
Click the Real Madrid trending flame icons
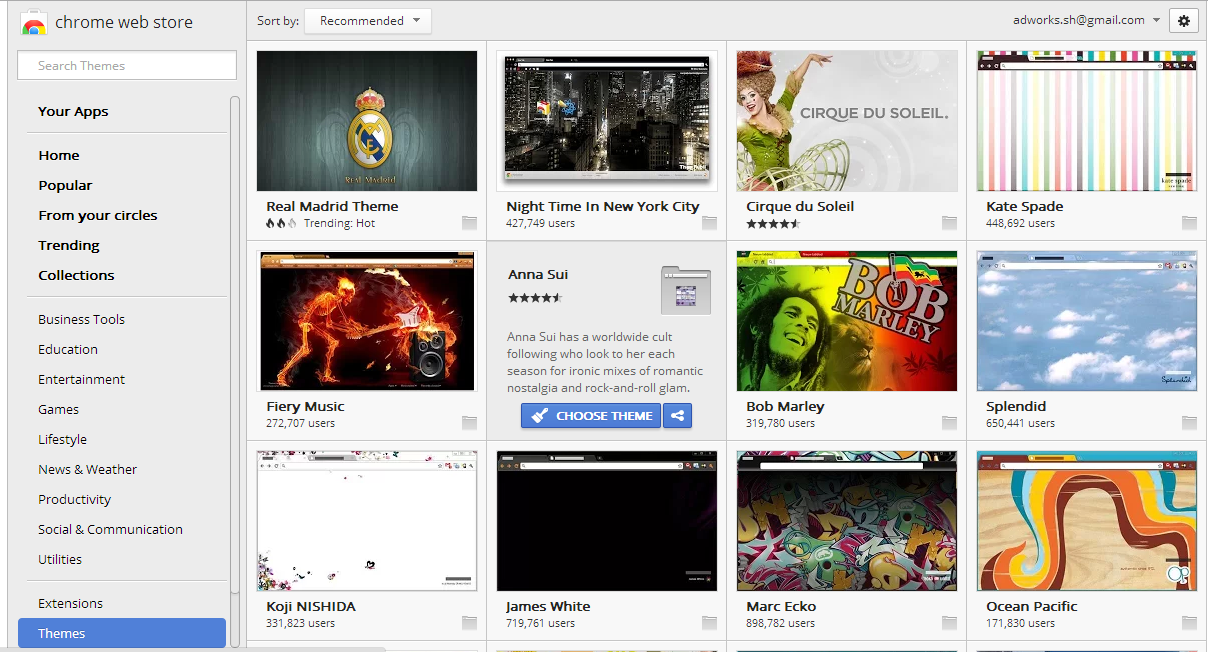pyautogui.click(x=281, y=224)
